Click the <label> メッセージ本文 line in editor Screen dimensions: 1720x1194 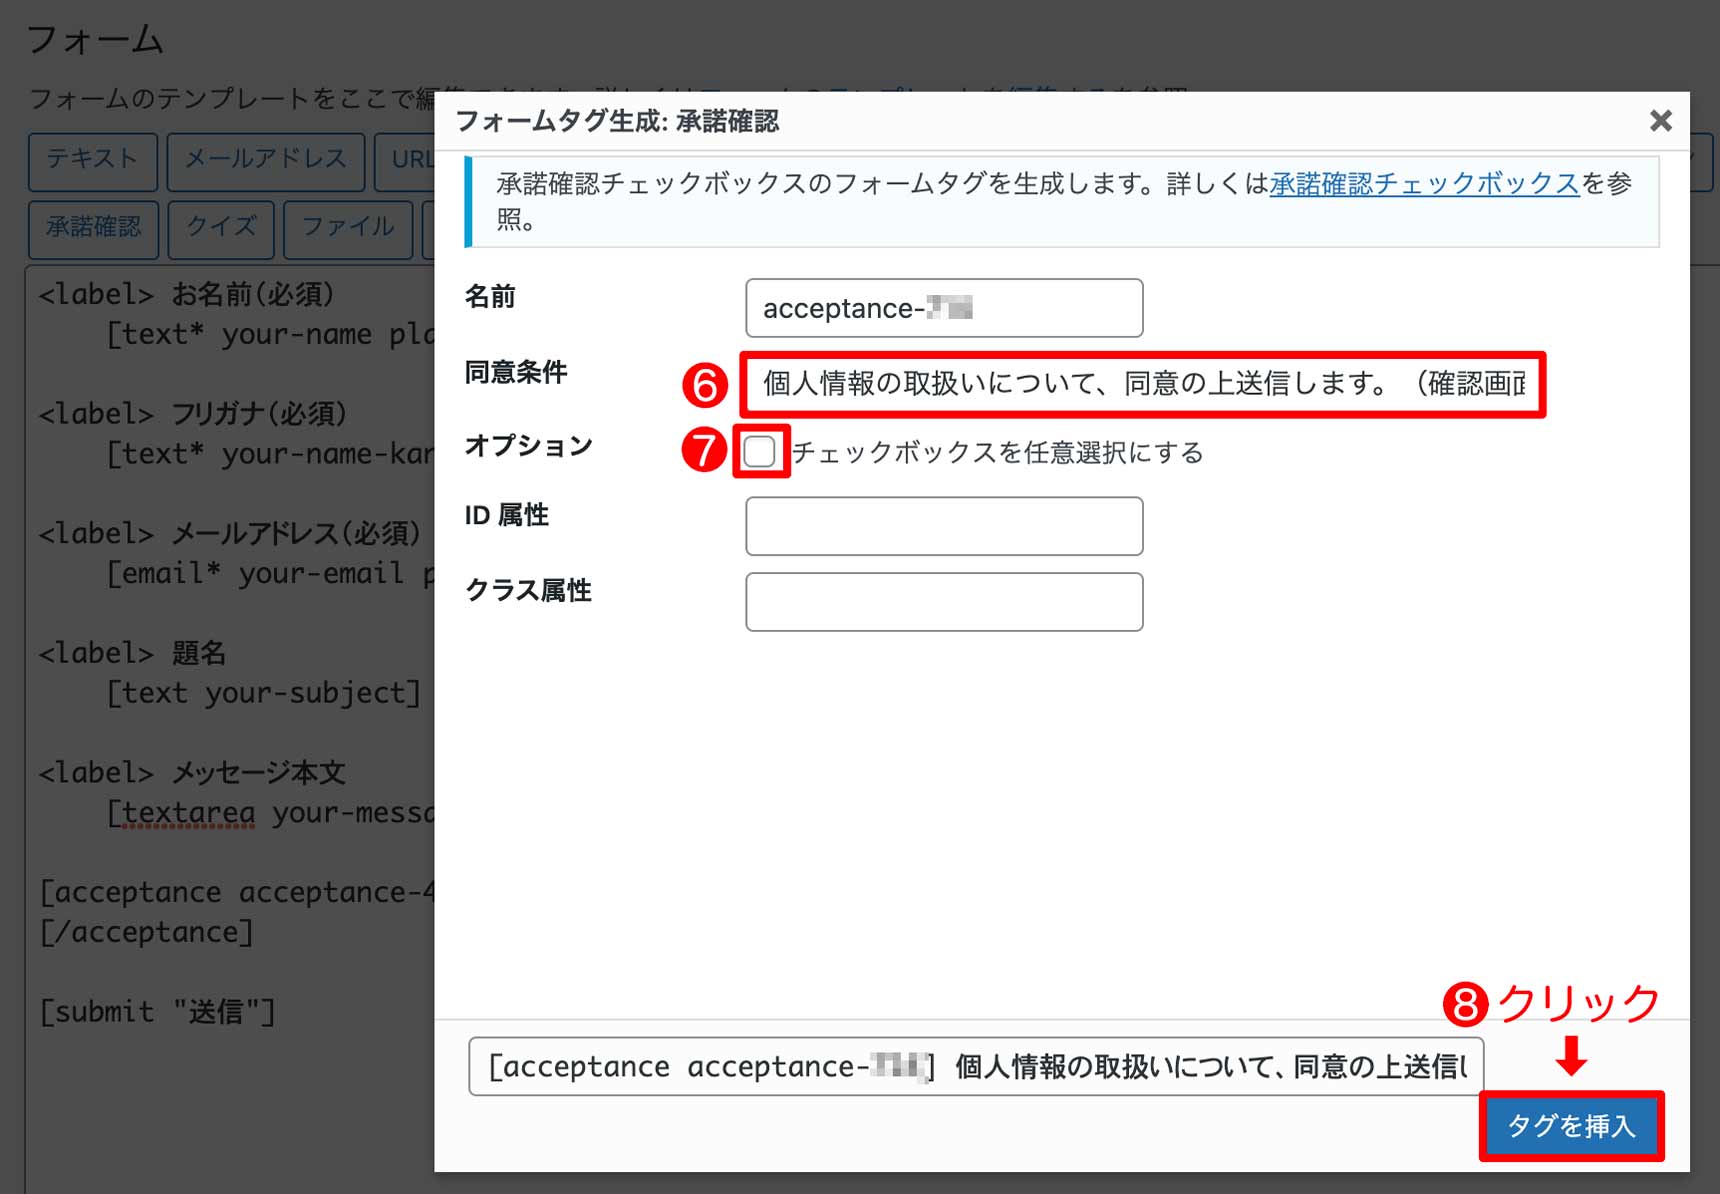192,773
